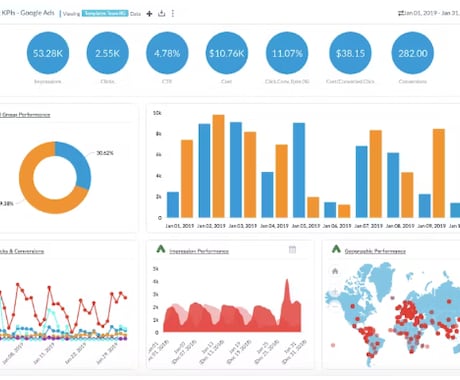
Task: Click the orange bar for Jan 07, 2019
Action: pos(376,174)
